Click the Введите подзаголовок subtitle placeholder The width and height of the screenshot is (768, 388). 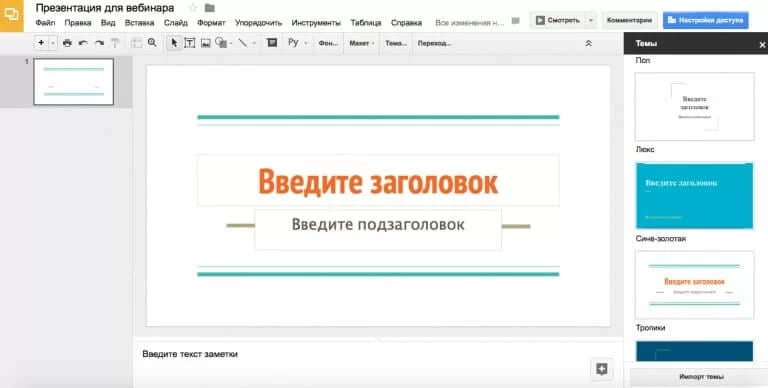point(378,230)
